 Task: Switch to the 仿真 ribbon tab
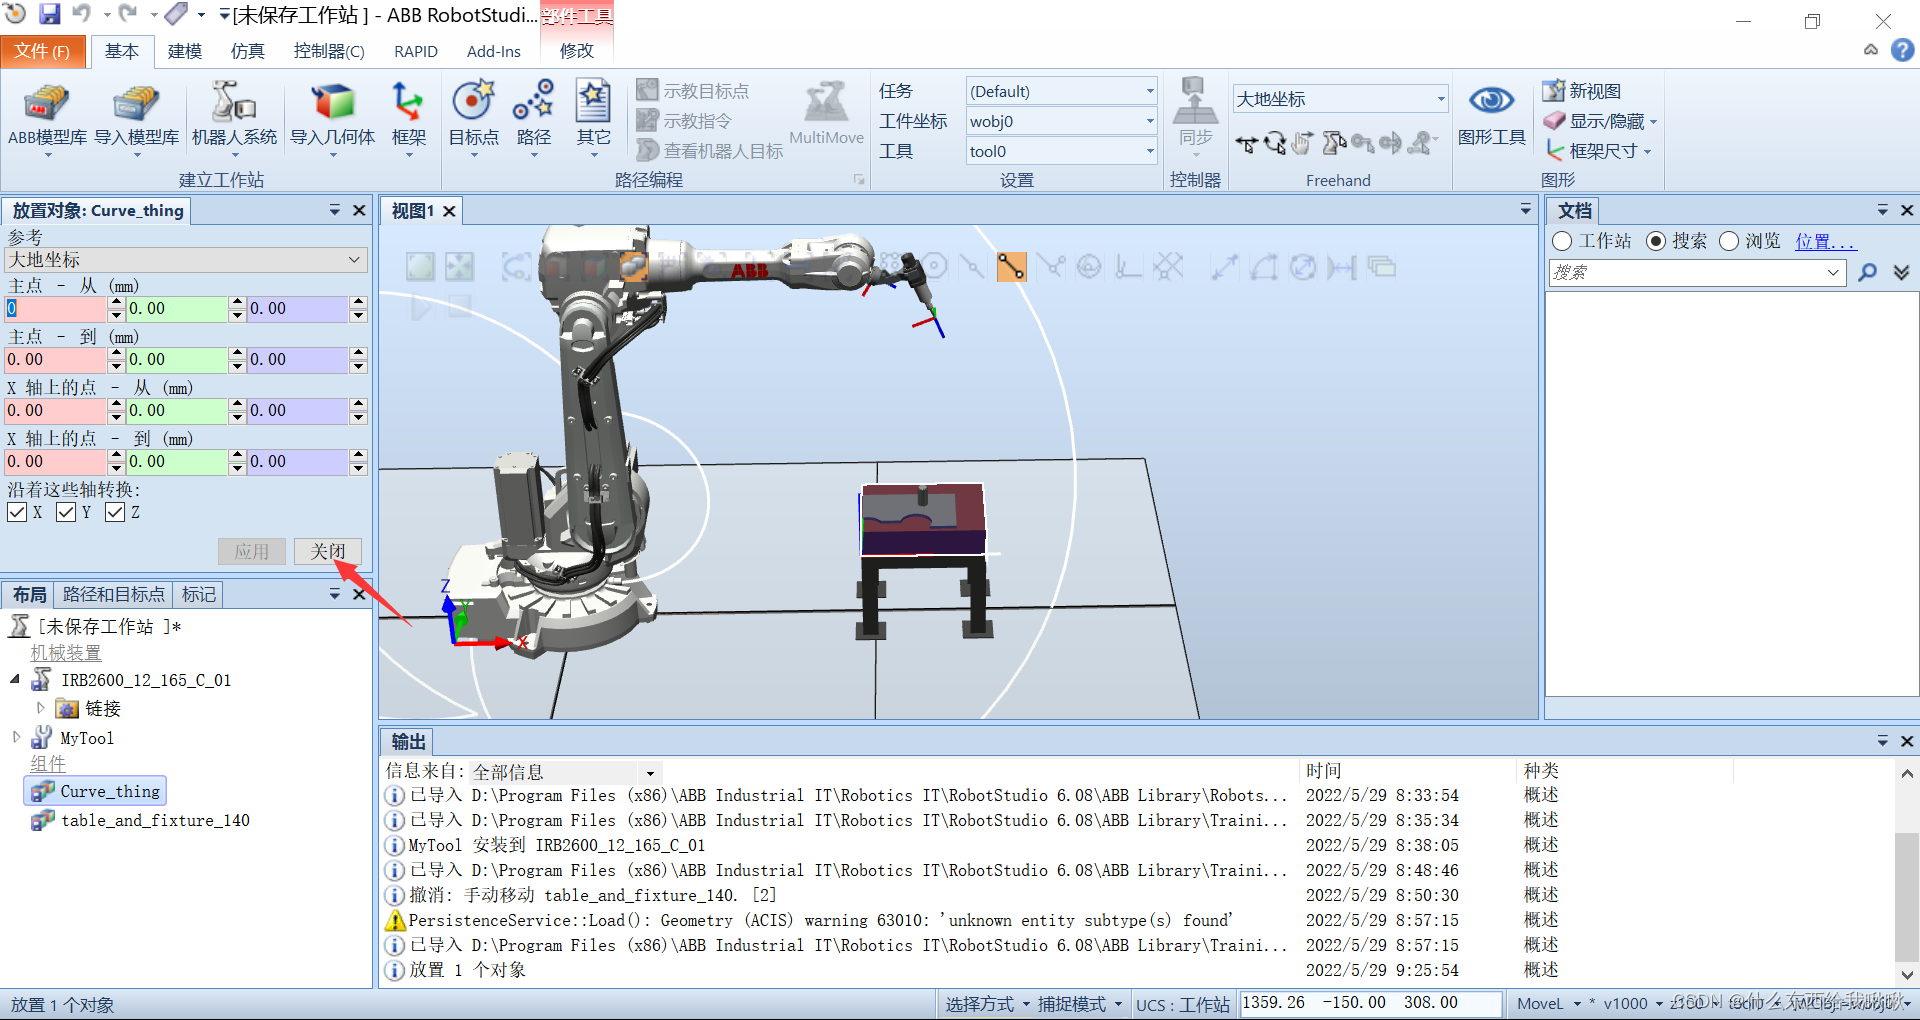248,51
